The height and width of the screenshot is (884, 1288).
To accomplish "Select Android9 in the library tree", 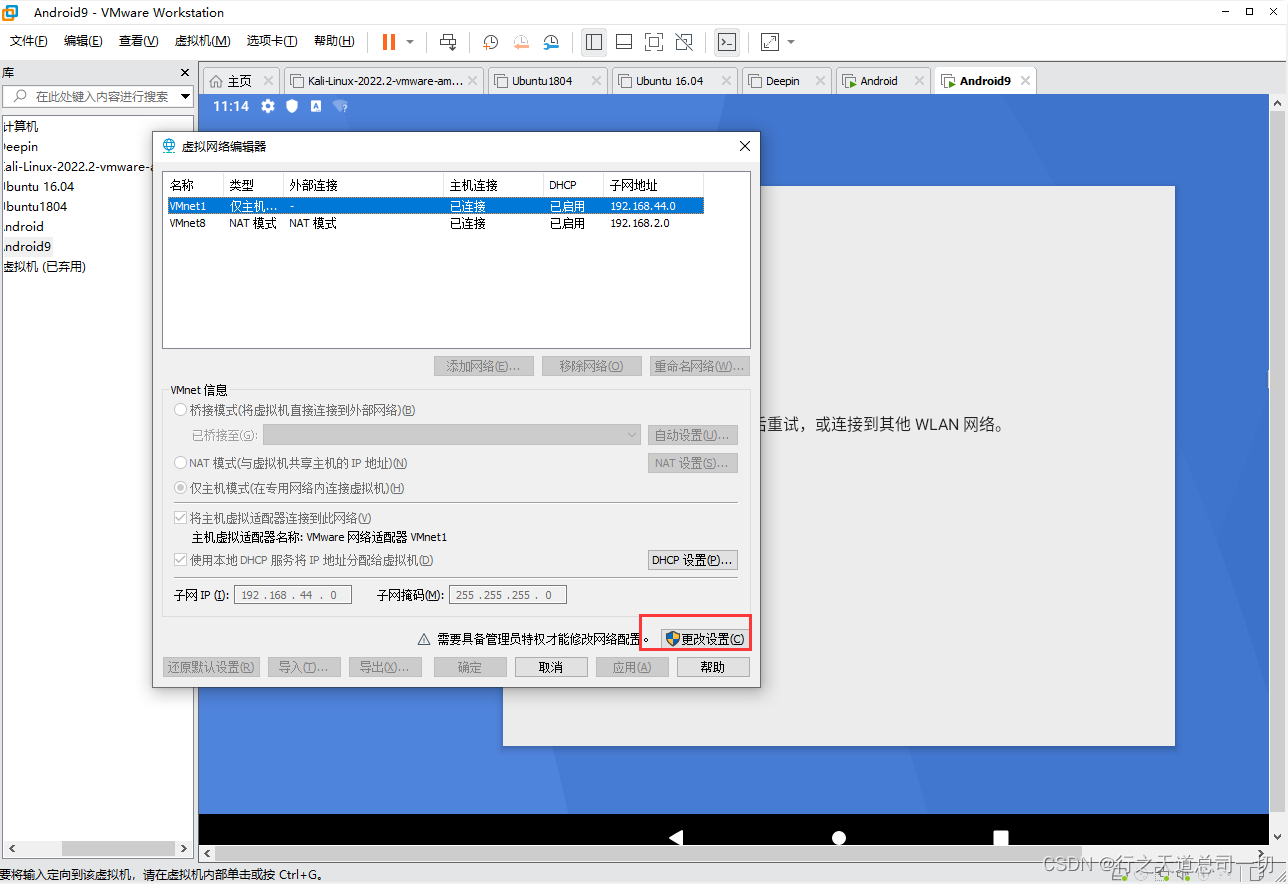I will tap(26, 247).
